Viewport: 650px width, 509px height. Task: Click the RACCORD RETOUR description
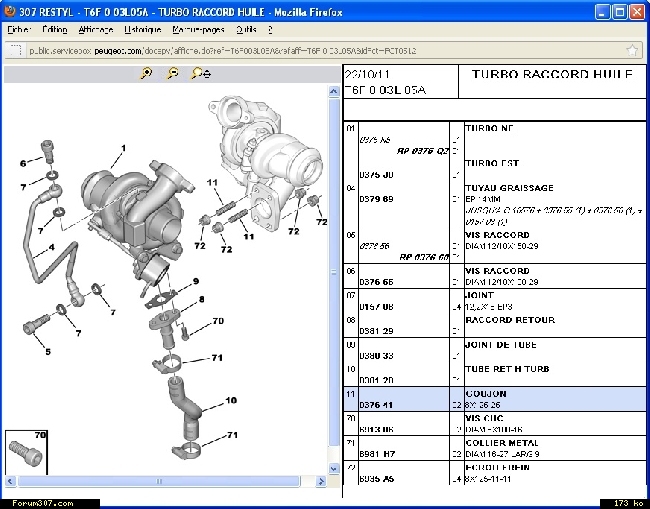(x=510, y=320)
